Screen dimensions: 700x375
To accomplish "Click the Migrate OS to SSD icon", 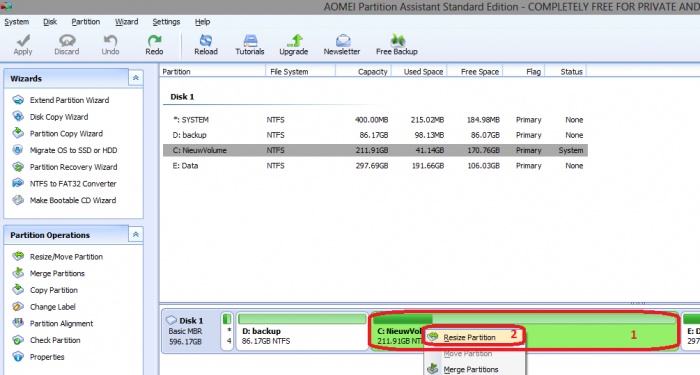I will pyautogui.click(x=18, y=150).
